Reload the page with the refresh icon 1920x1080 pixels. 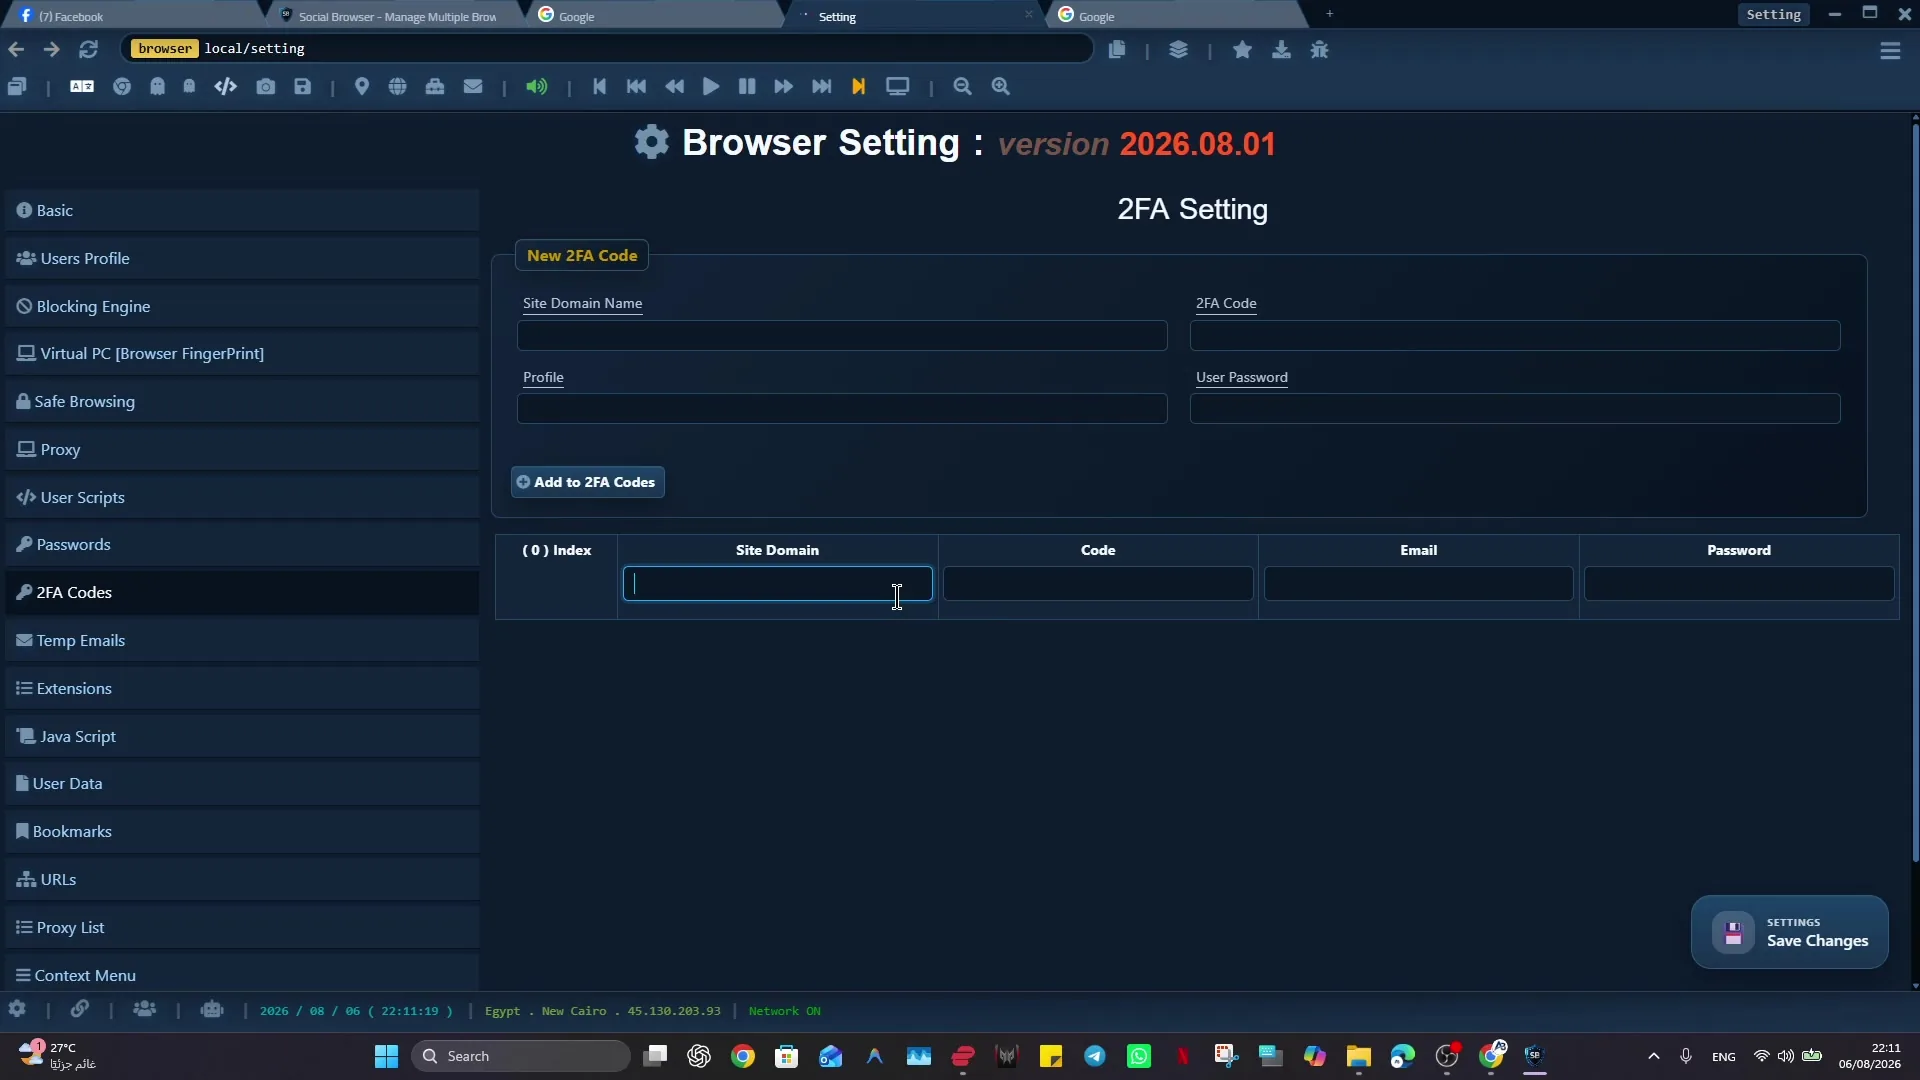click(88, 49)
